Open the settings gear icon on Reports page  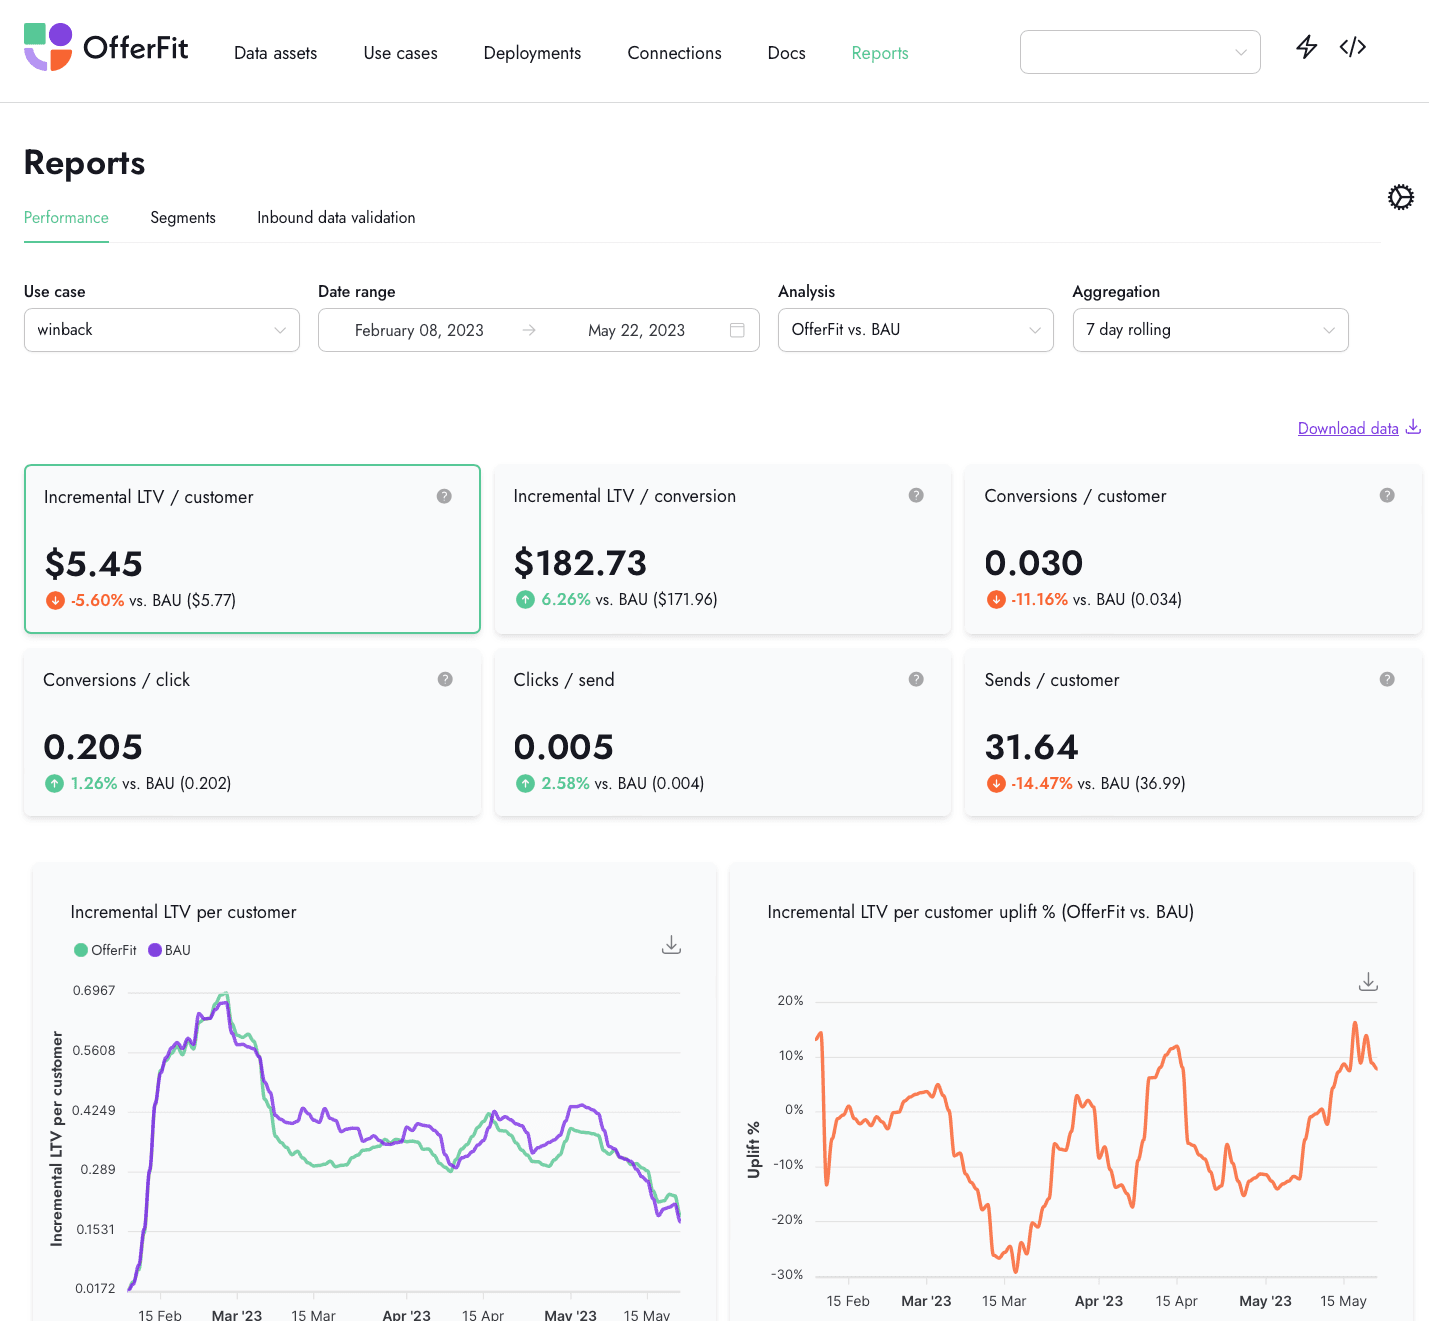click(1400, 197)
